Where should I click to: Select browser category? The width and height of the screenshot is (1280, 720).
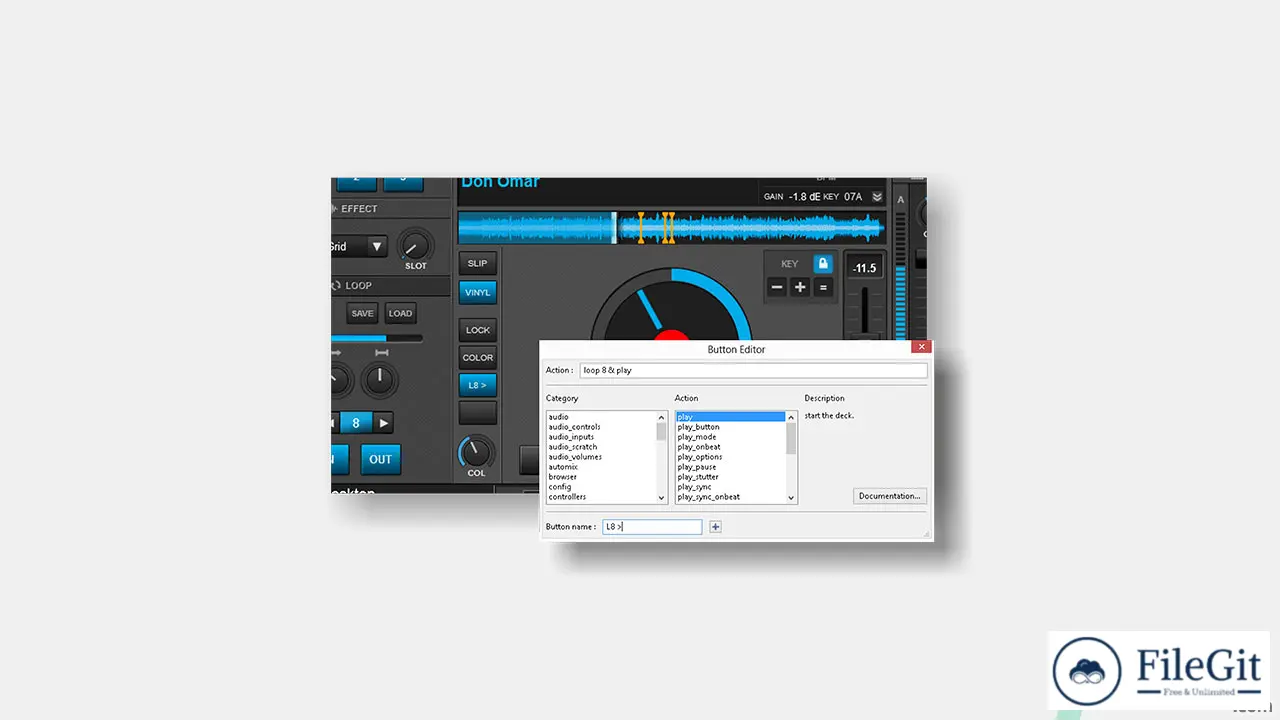[601, 477]
